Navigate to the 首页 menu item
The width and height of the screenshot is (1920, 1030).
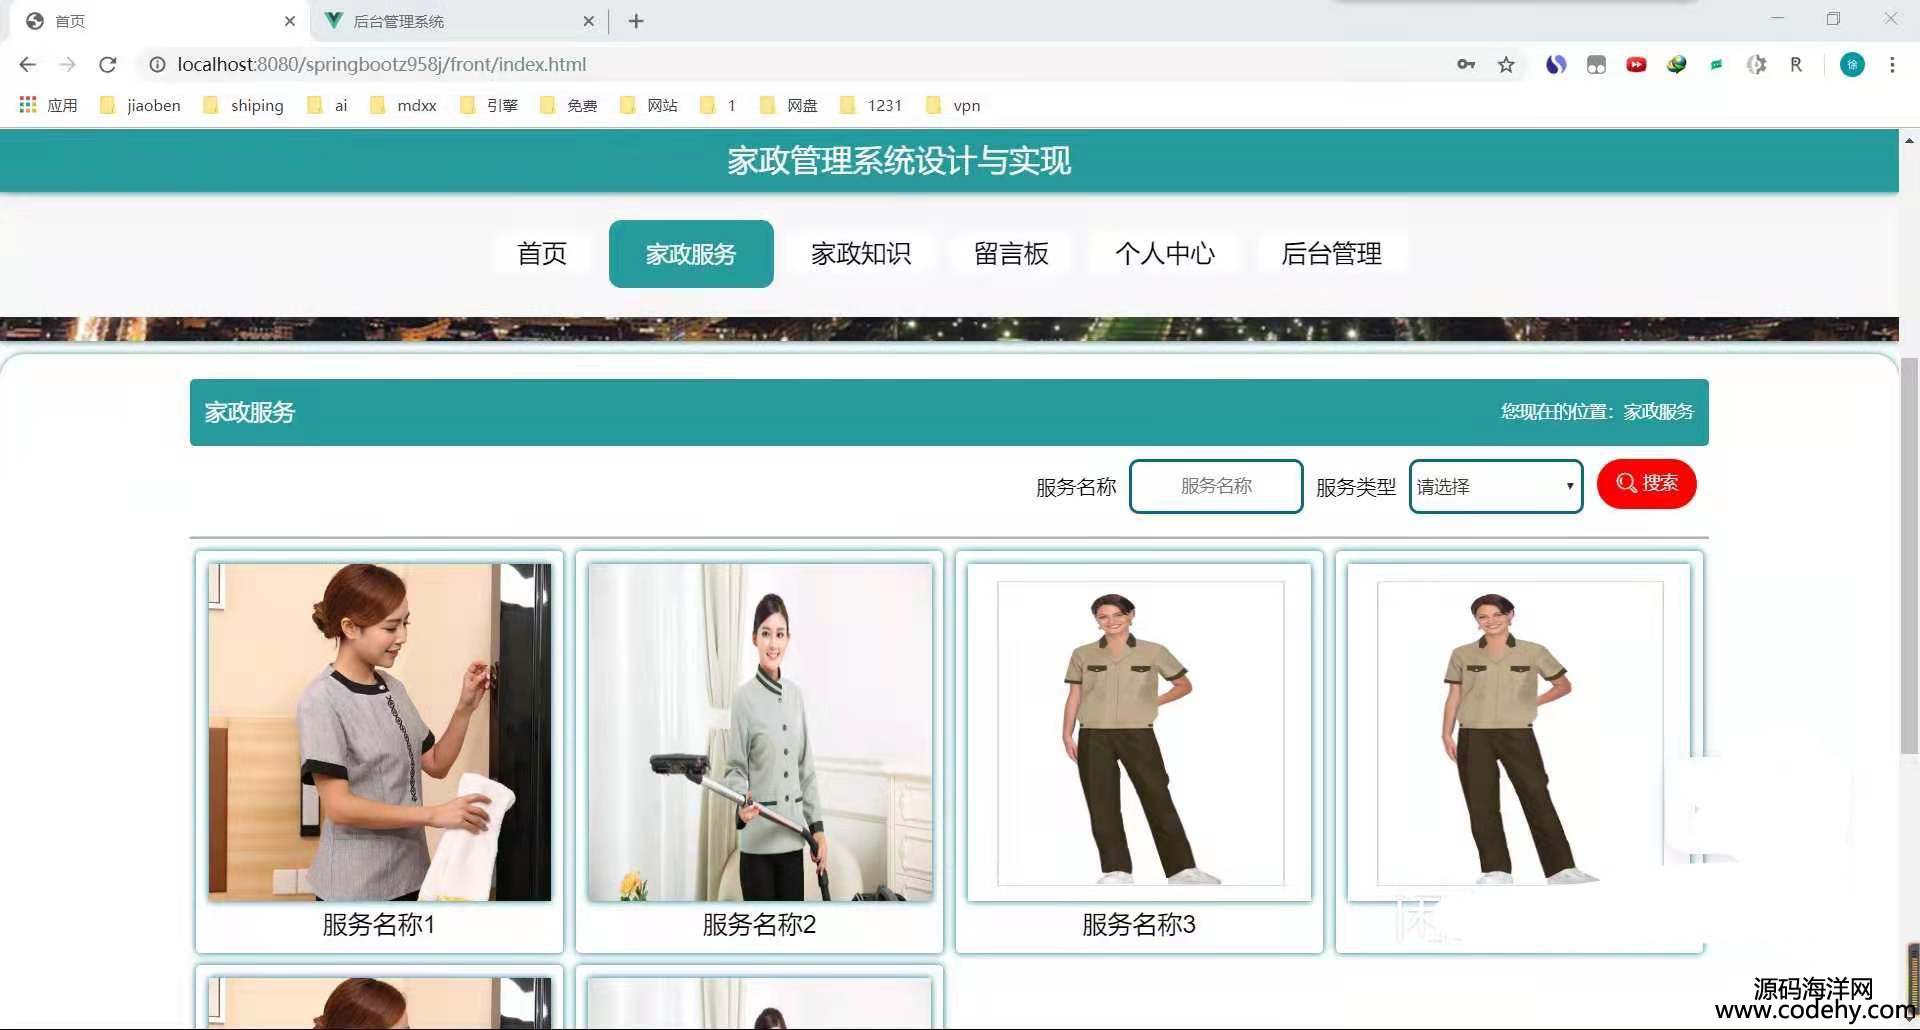(x=542, y=254)
